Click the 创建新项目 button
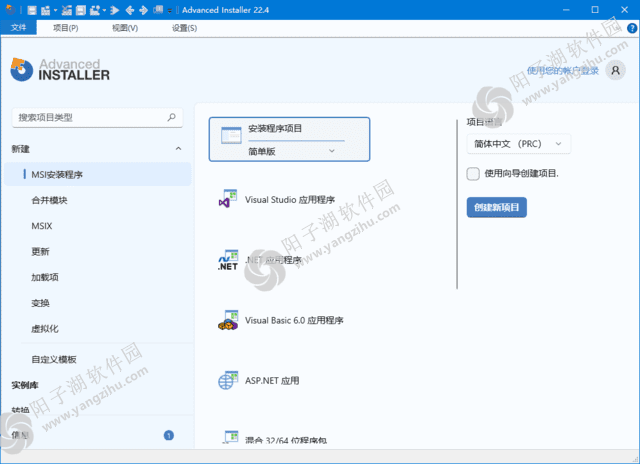The height and width of the screenshot is (464, 640). (497, 207)
